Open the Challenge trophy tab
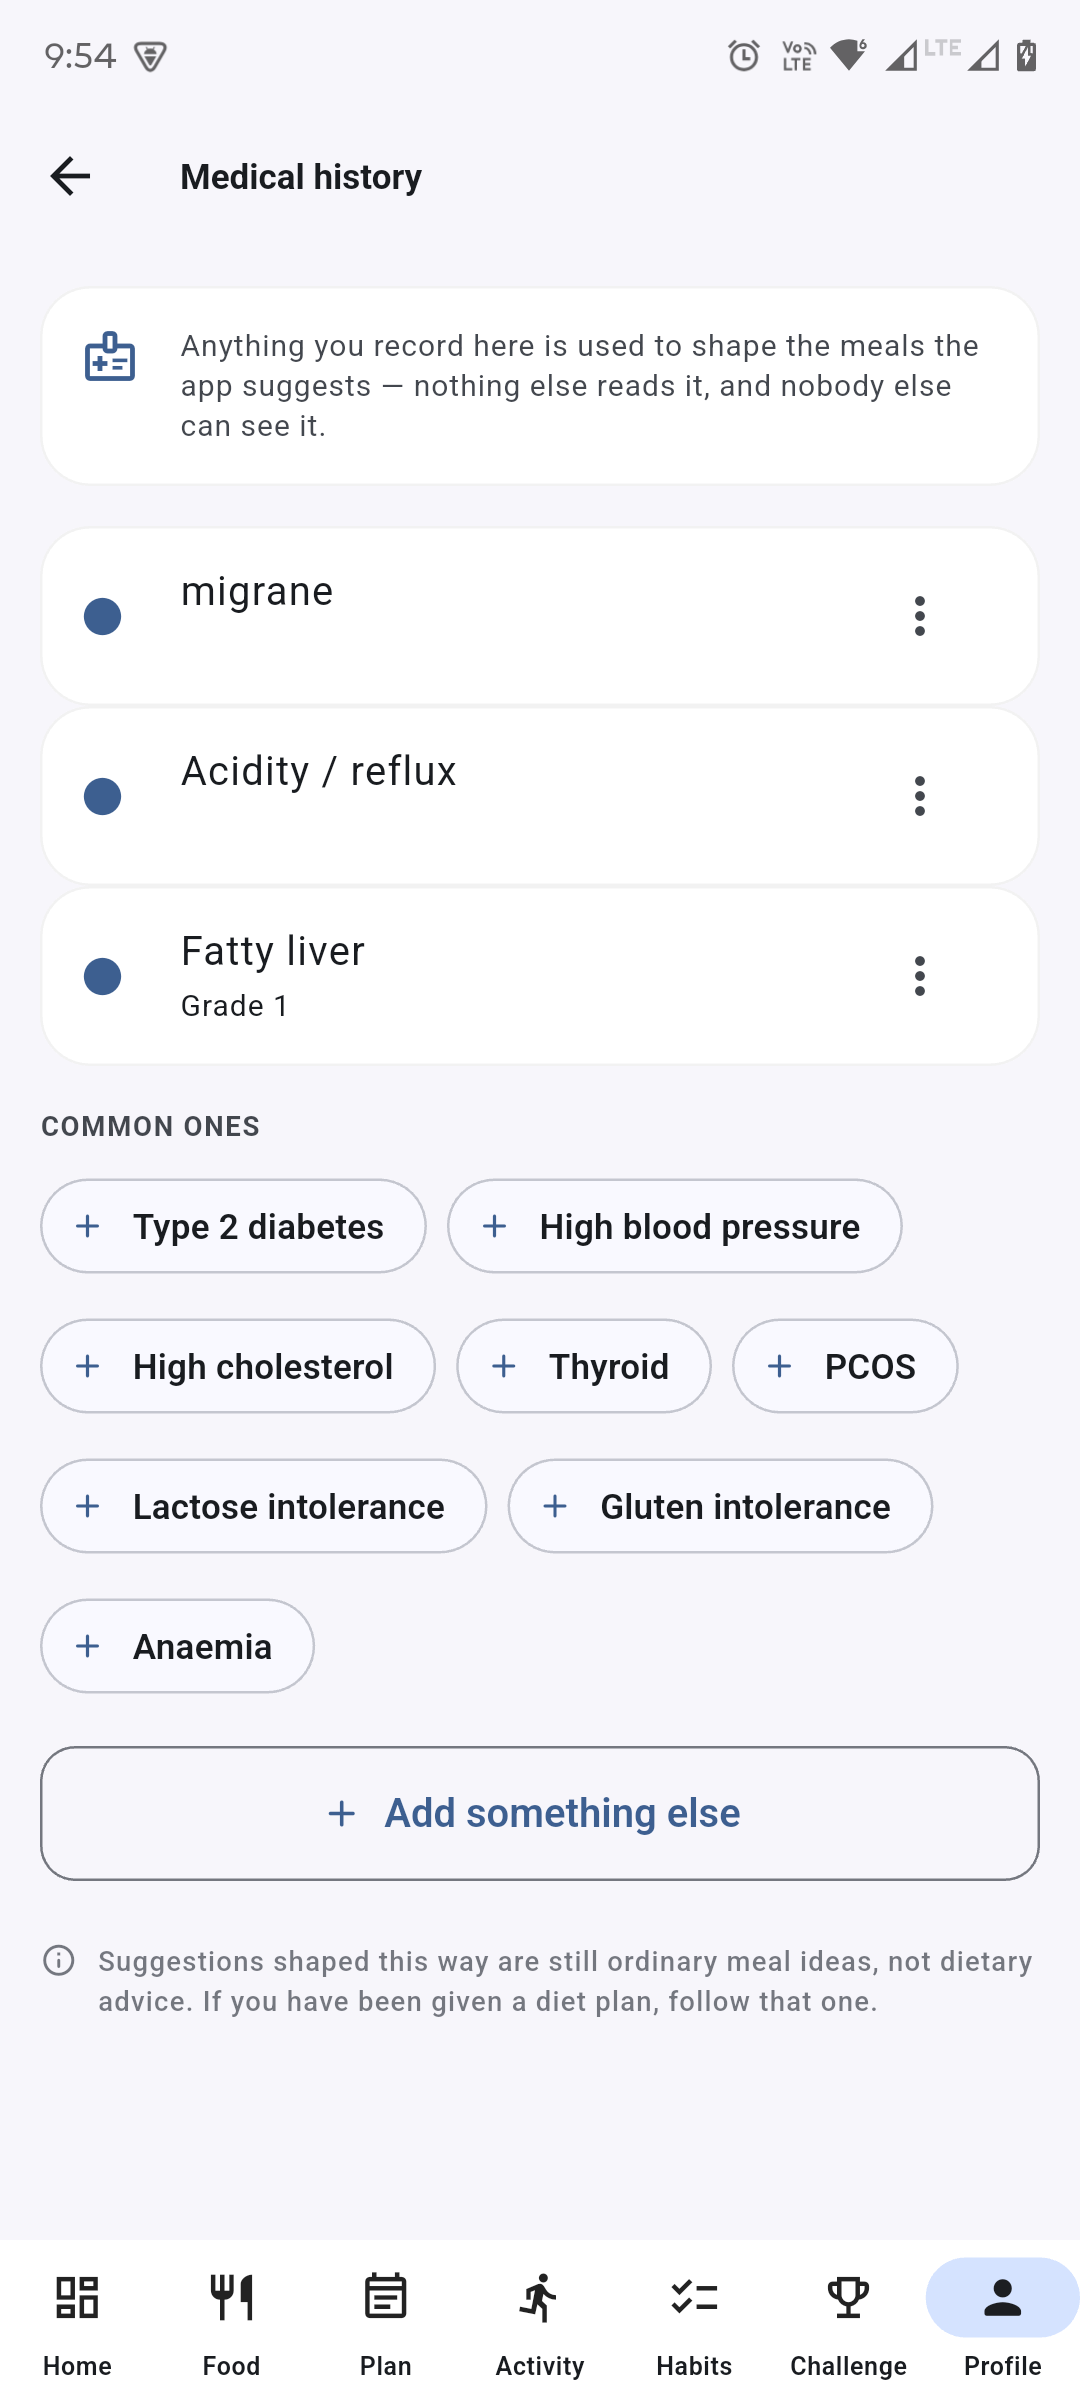 pos(848,2297)
